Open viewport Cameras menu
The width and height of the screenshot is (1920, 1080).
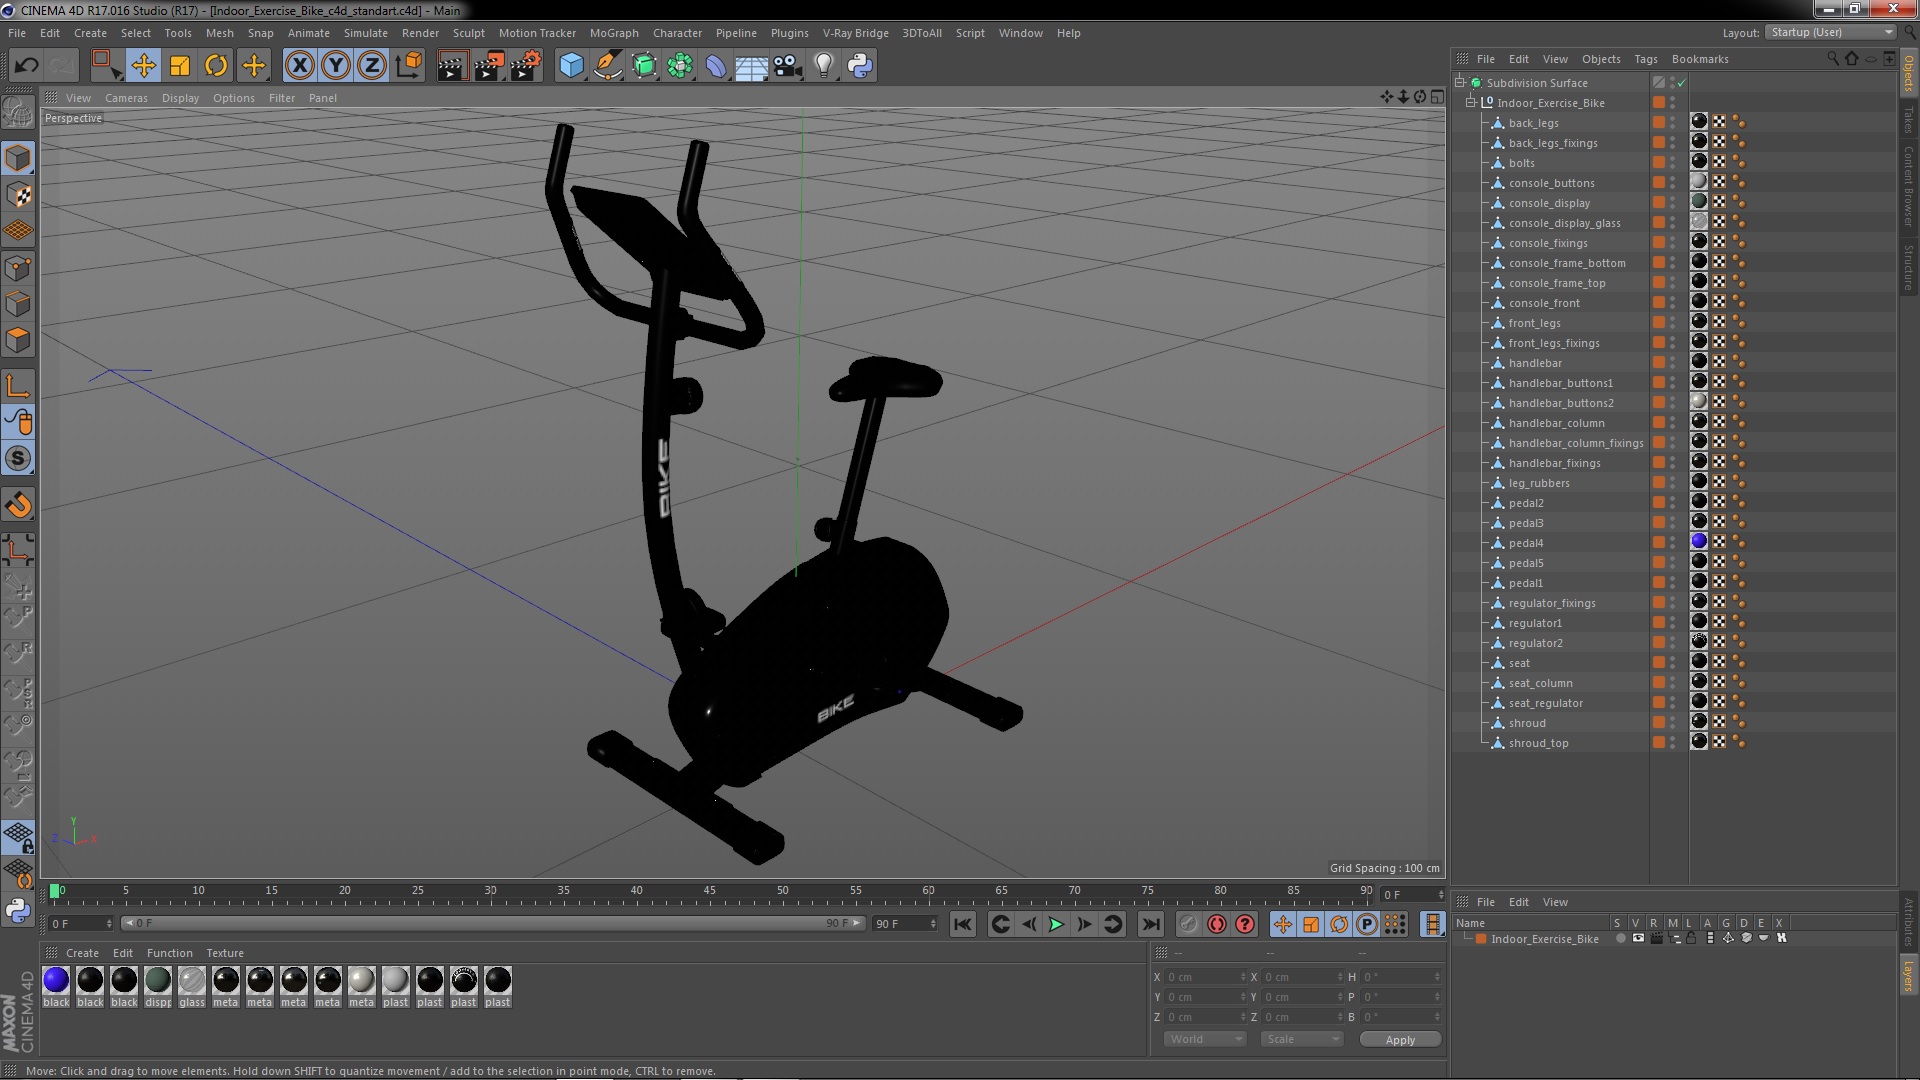coord(126,98)
